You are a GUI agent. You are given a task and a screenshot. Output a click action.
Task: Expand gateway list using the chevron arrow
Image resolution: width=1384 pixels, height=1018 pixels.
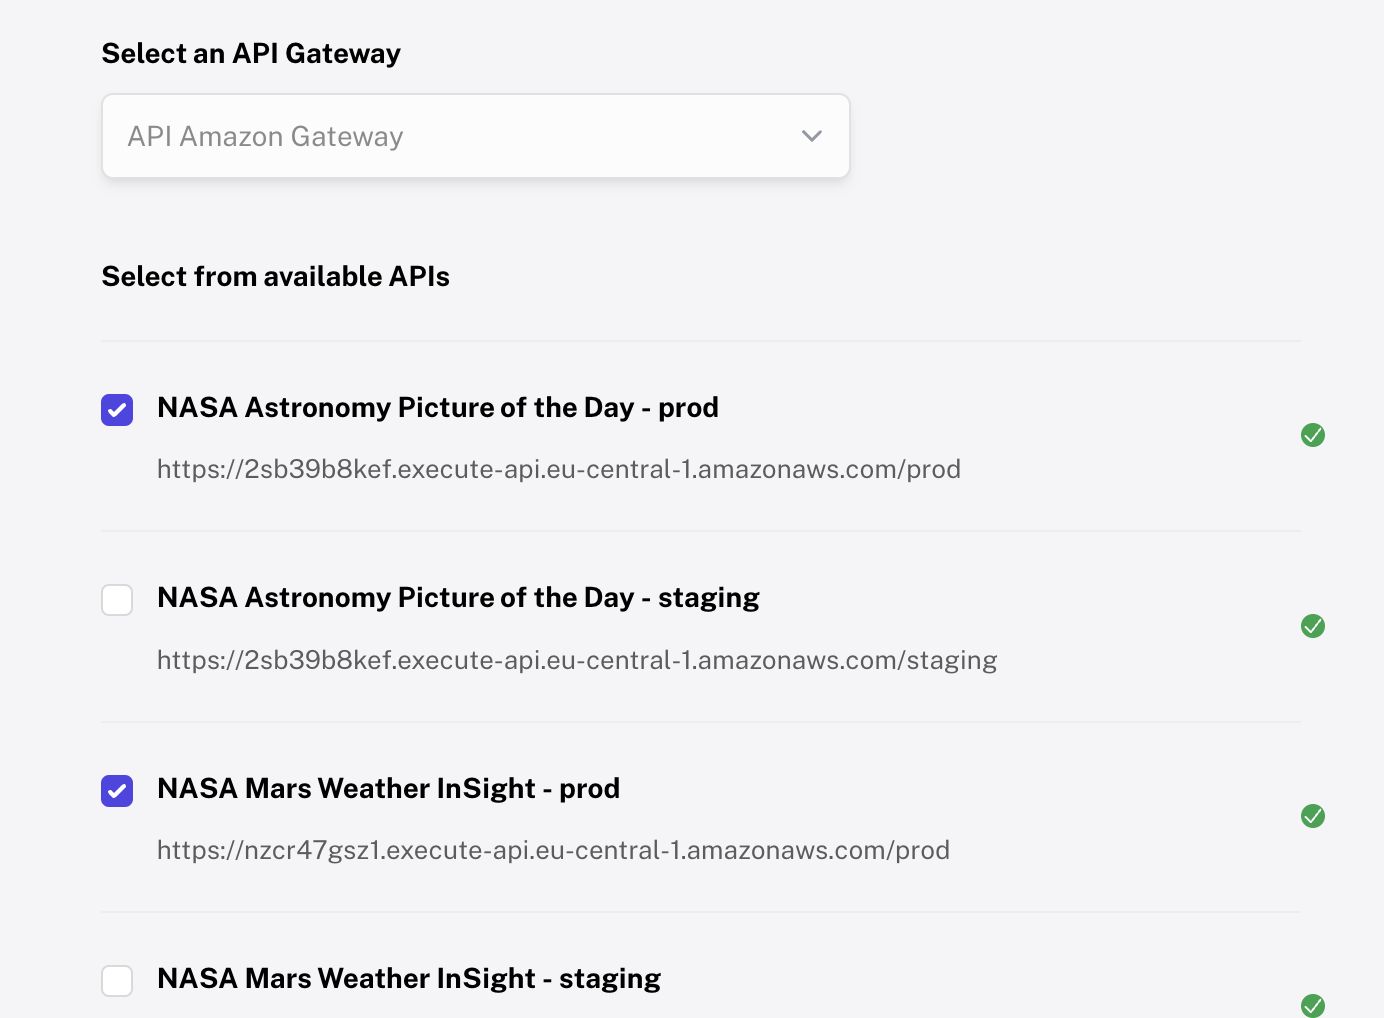coord(812,136)
